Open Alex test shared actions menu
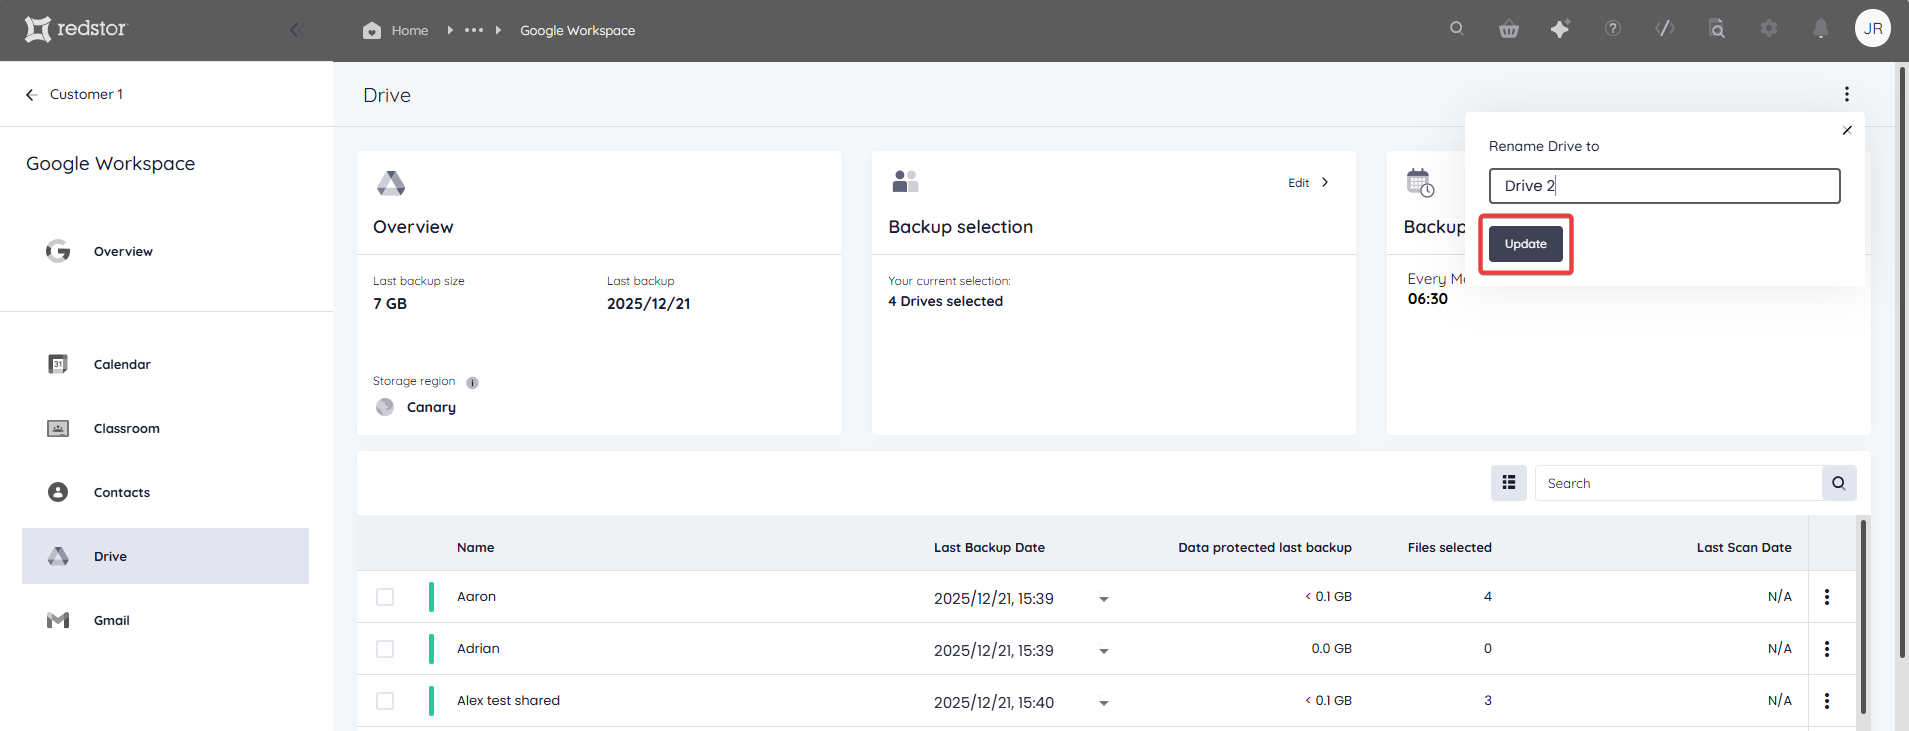This screenshot has height=731, width=1909. pos(1826,701)
